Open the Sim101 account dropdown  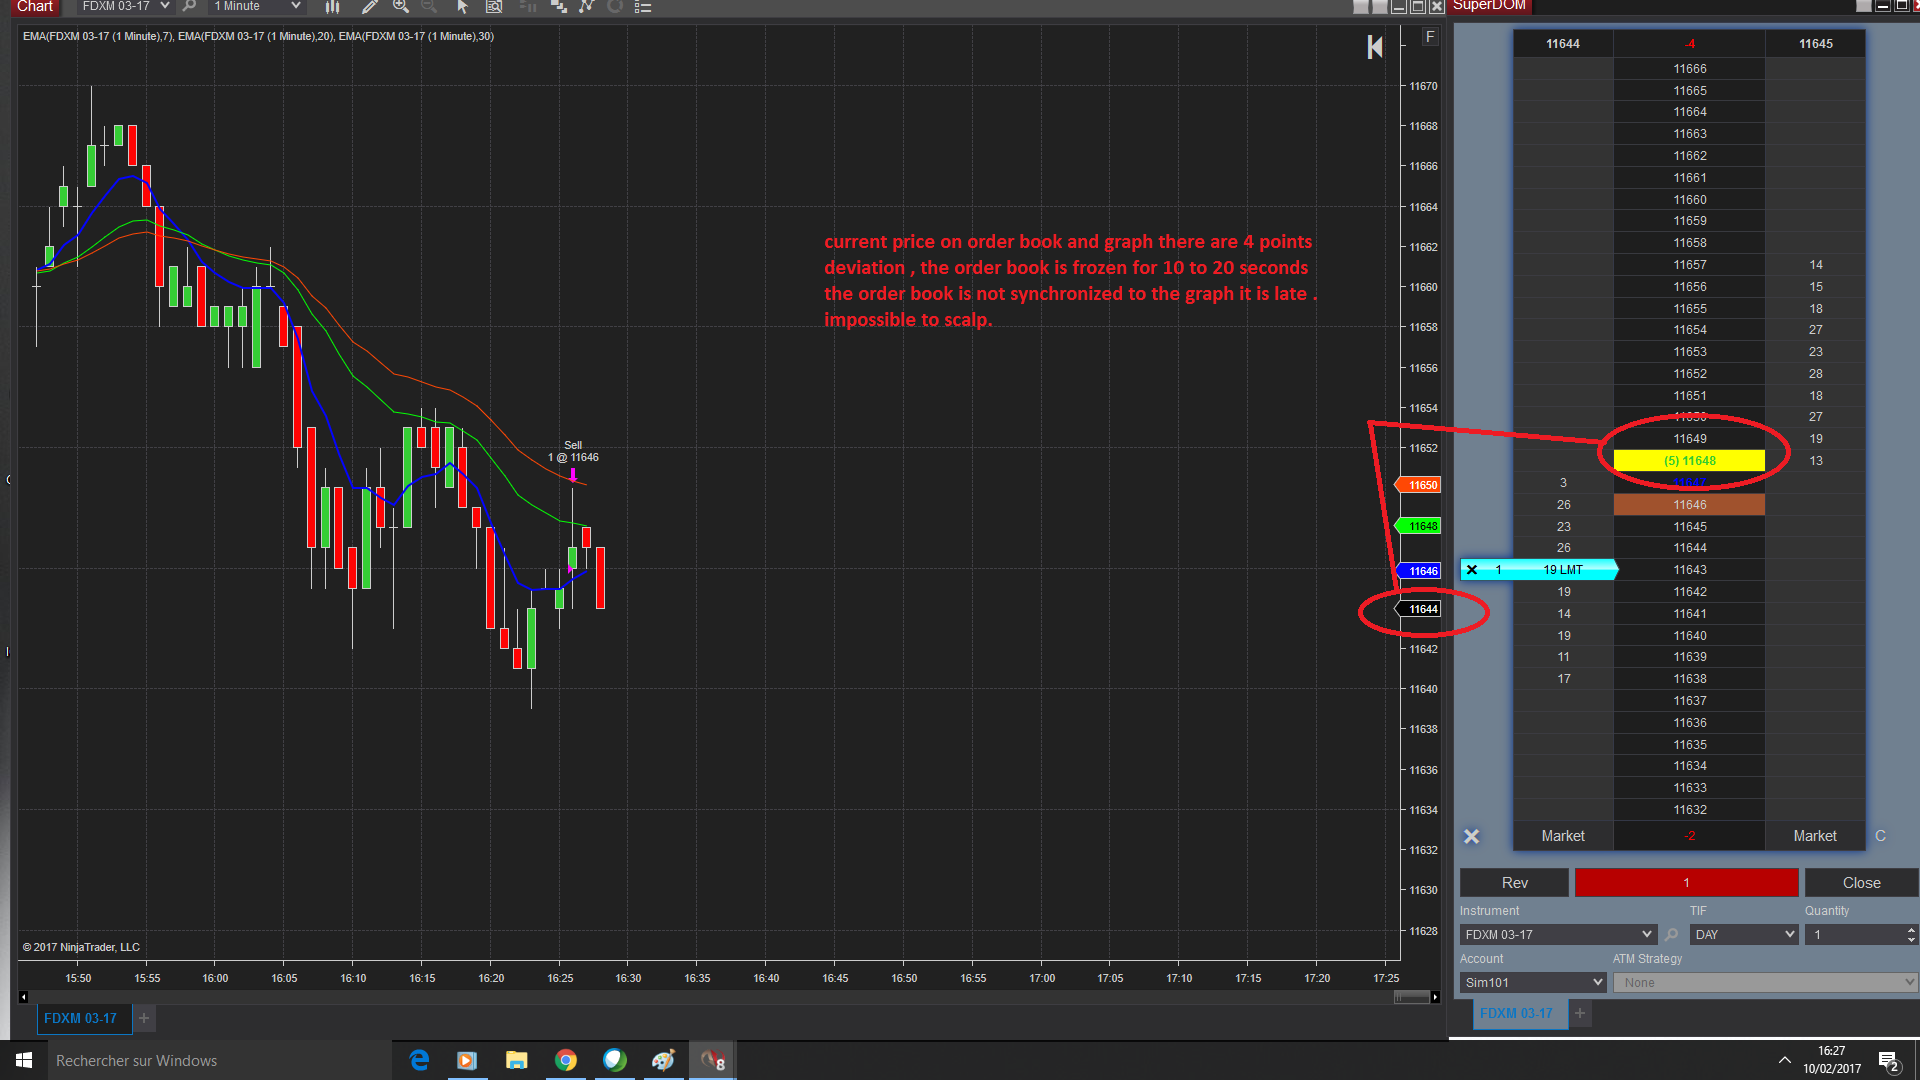(x=1597, y=983)
